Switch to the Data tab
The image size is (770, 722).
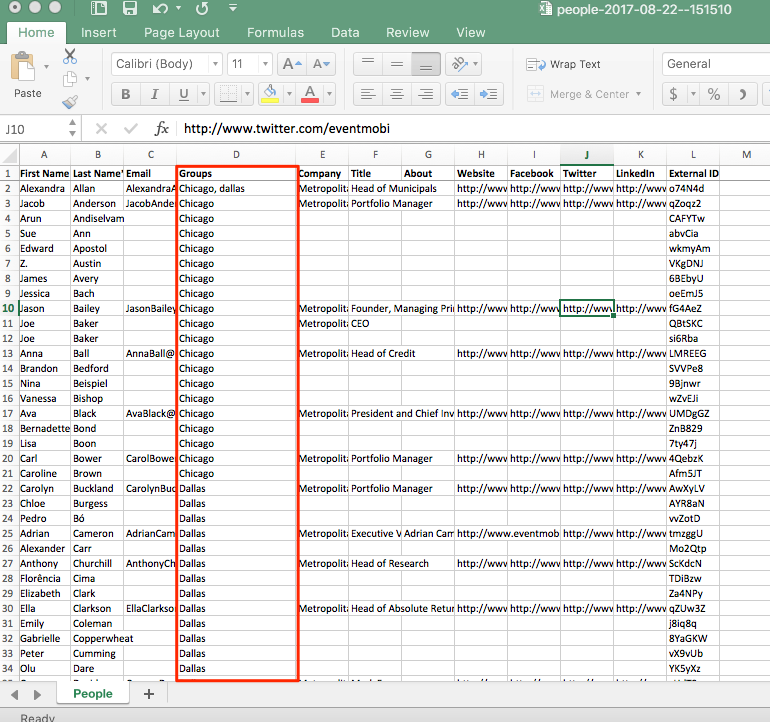(345, 32)
